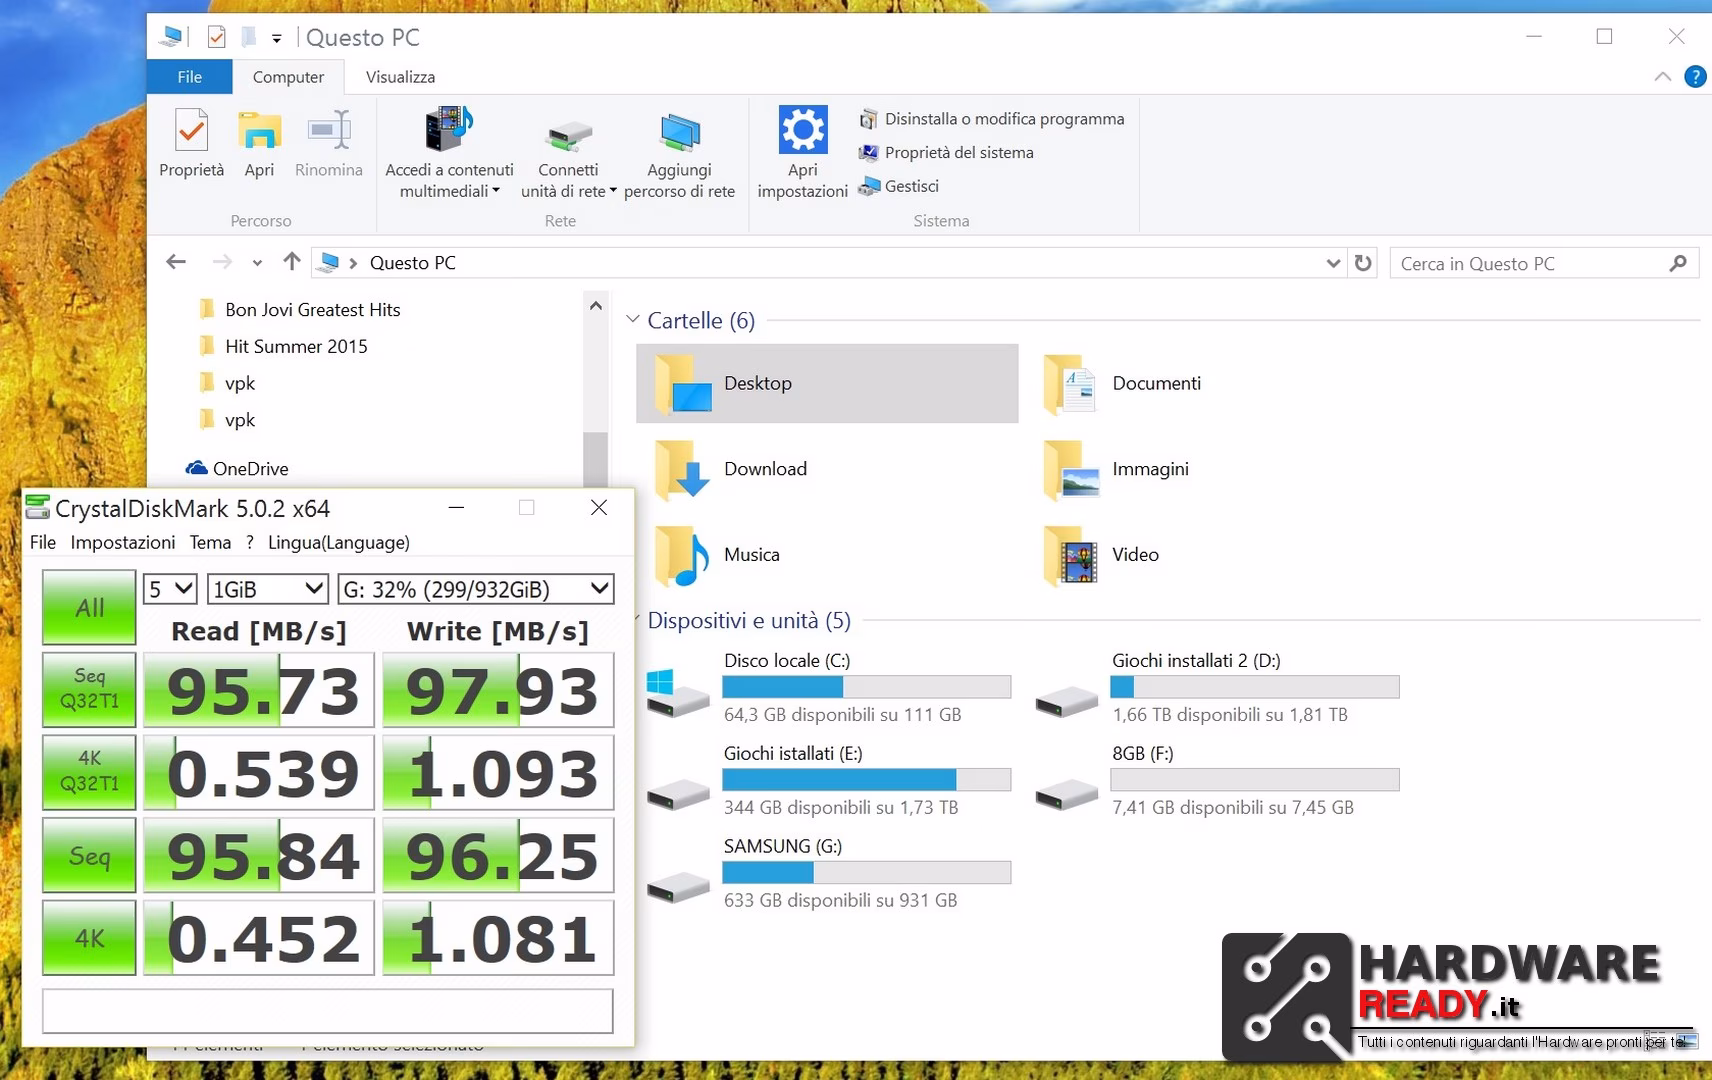
Task: Go up one level with up arrow
Action: coord(291,262)
